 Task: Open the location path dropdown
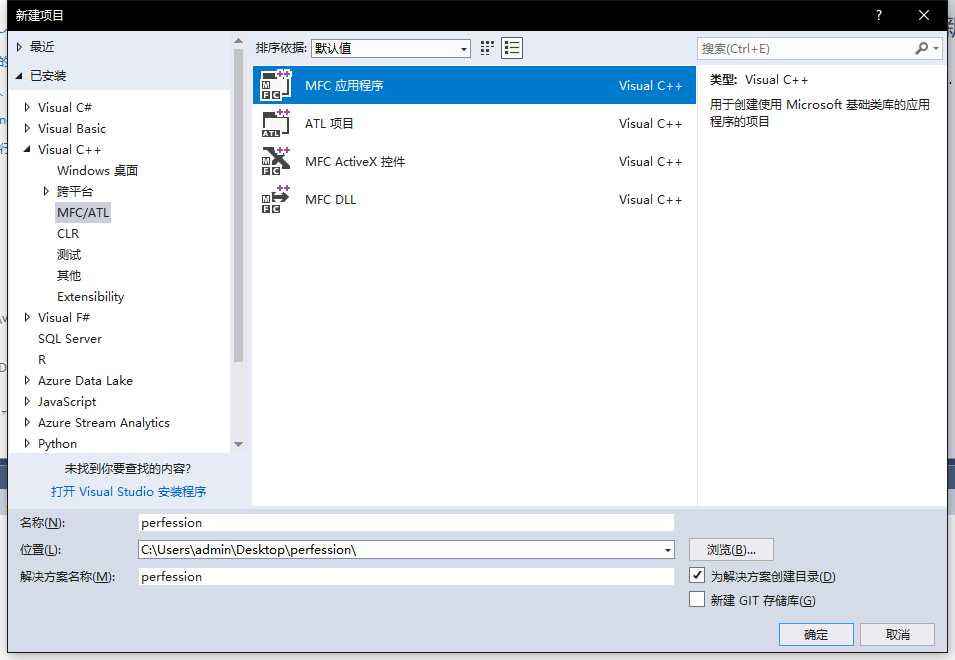[668, 550]
